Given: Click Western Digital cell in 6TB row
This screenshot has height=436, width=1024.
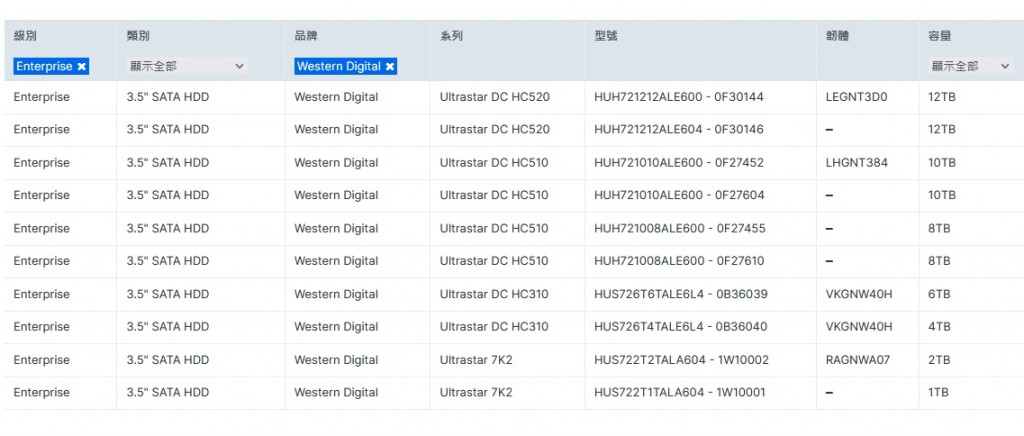Looking at the screenshot, I should [336, 294].
